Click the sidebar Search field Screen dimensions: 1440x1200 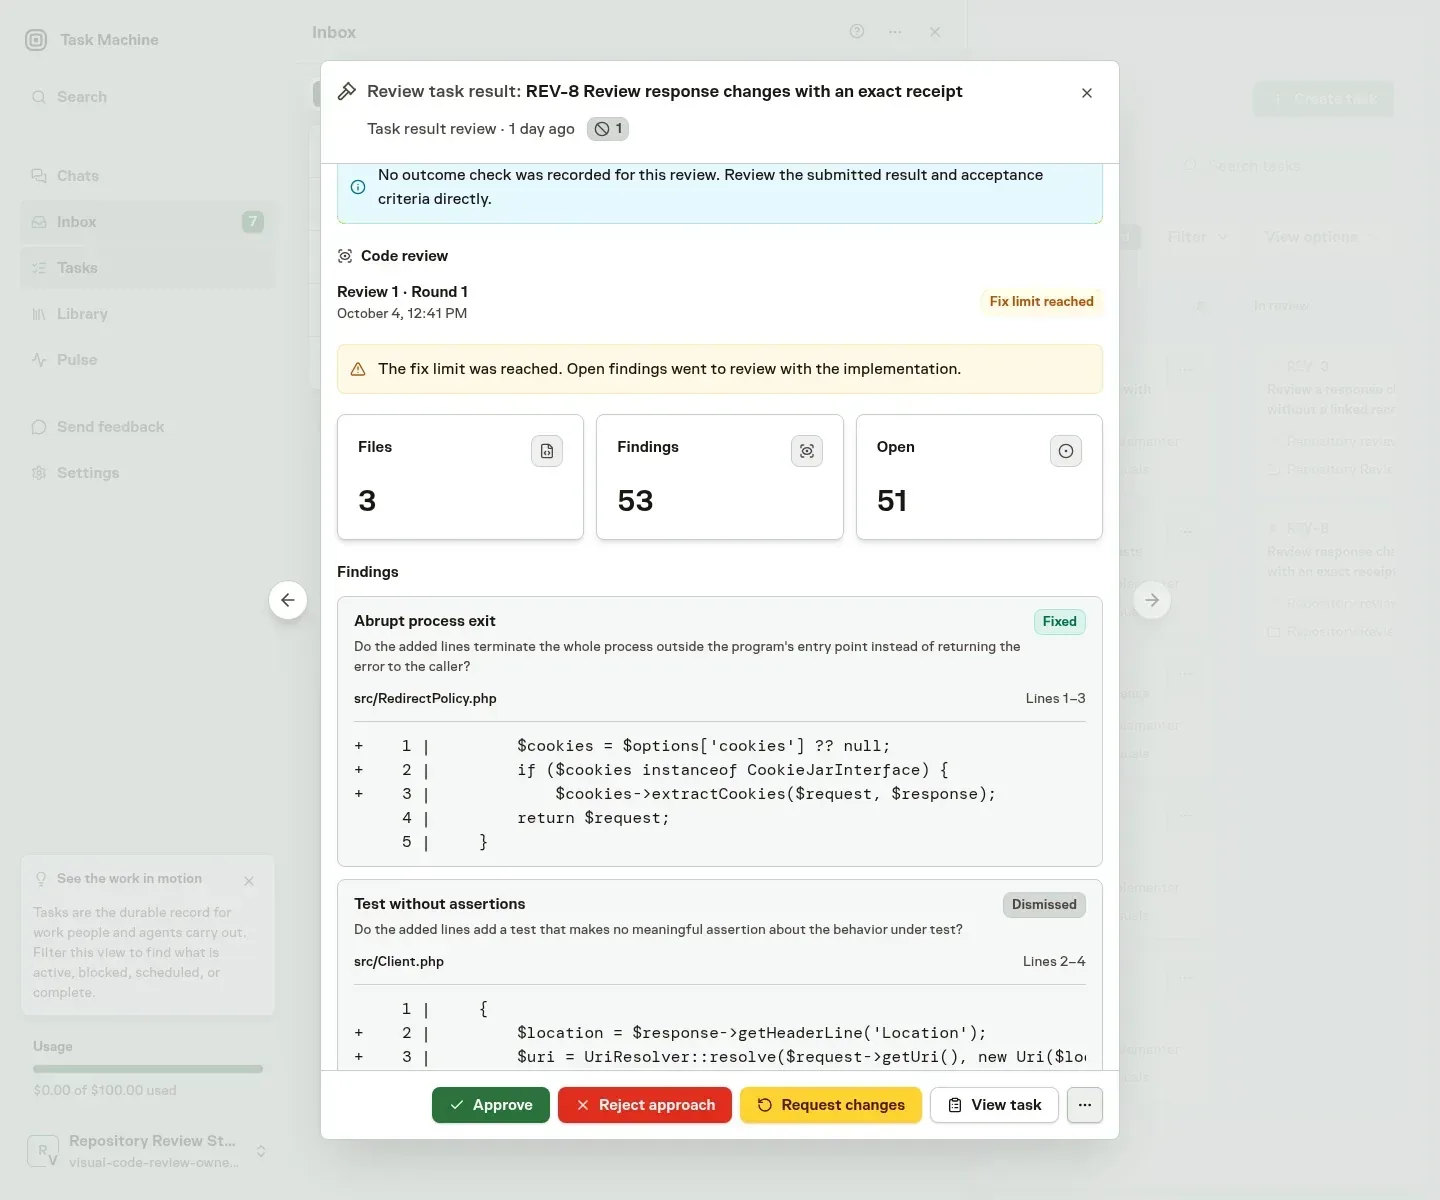coord(148,97)
